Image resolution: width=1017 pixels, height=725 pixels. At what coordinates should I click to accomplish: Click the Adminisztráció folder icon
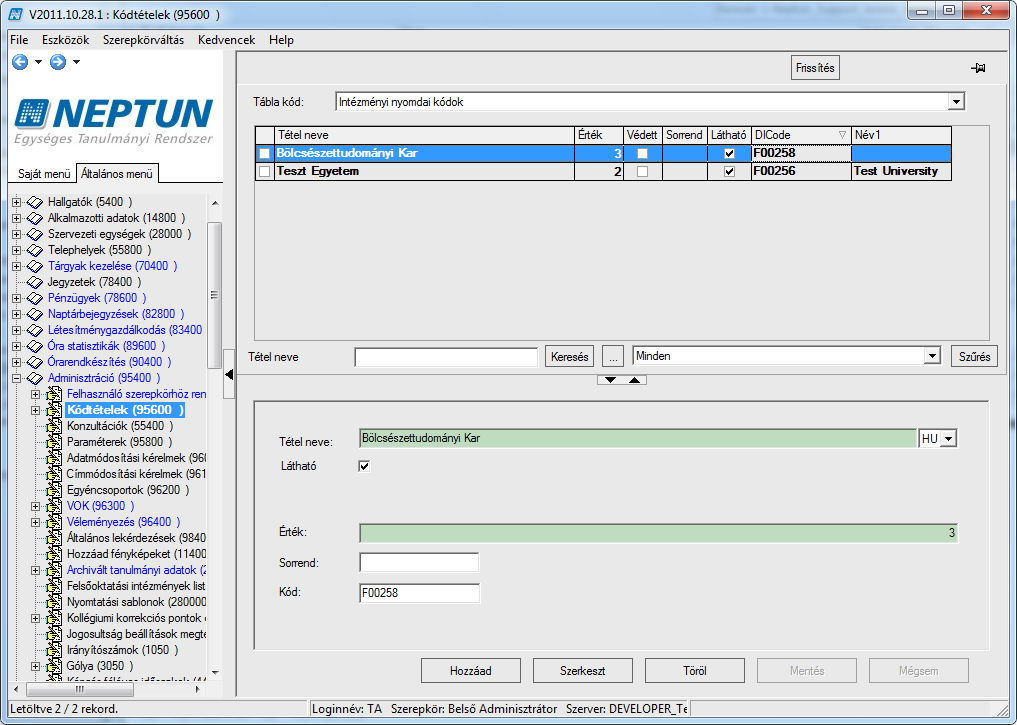34,378
